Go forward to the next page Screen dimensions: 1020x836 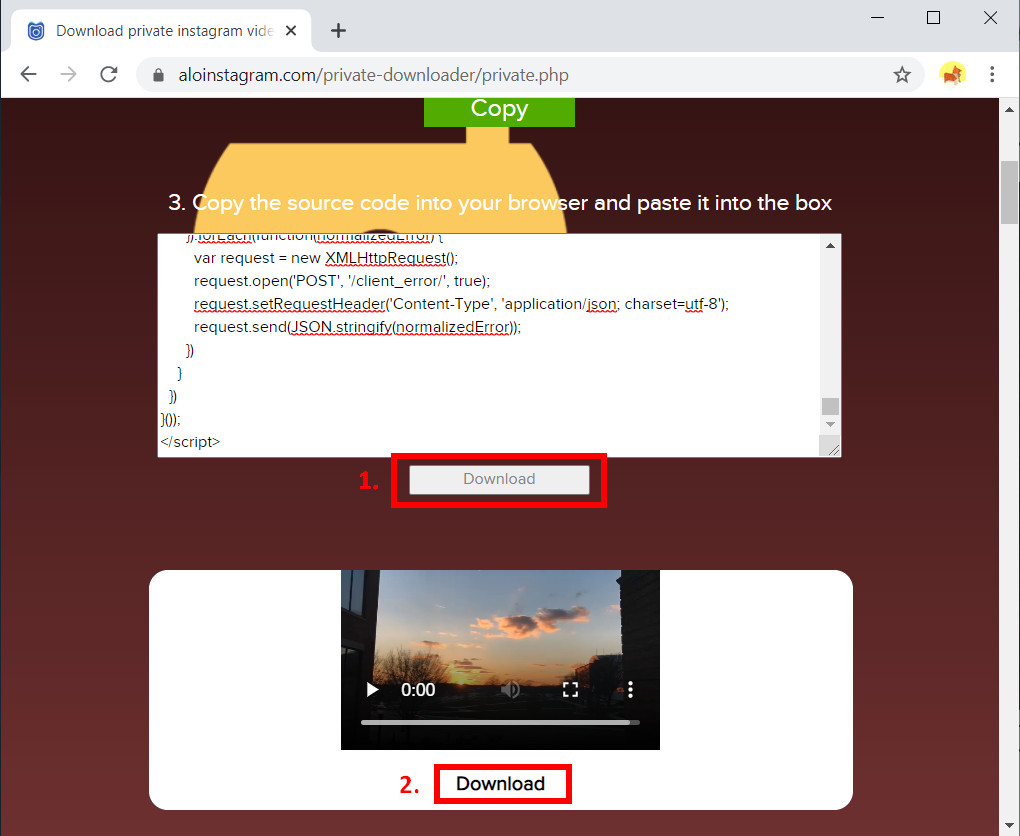pyautogui.click(x=68, y=75)
